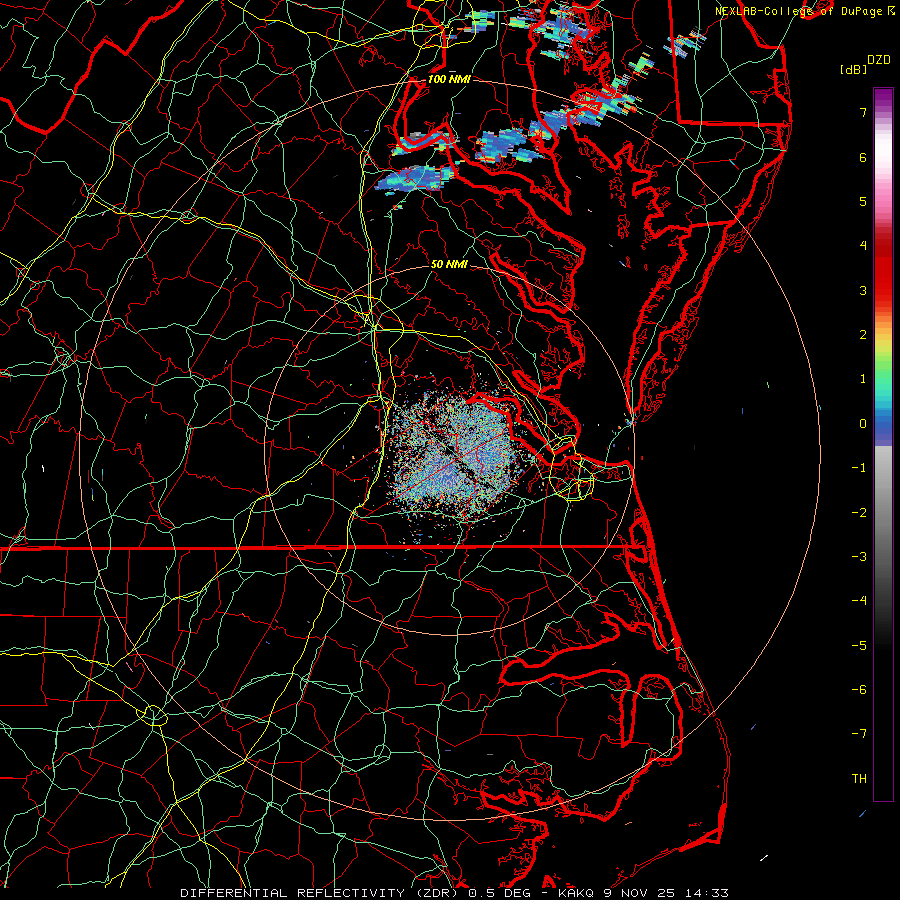The image size is (900, 900).
Task: Click the 100 NMI range ring label
Action: tap(449, 79)
